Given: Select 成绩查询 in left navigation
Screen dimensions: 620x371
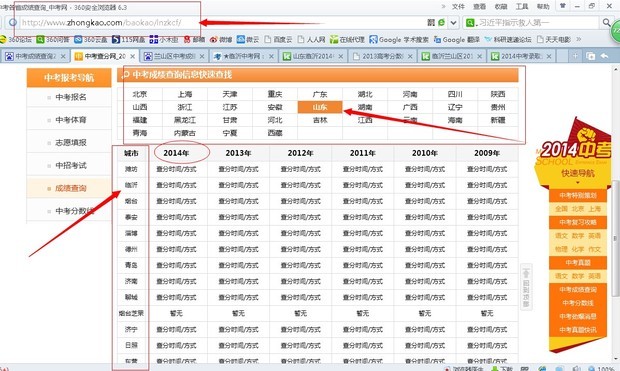Looking at the screenshot, I should [71, 188].
